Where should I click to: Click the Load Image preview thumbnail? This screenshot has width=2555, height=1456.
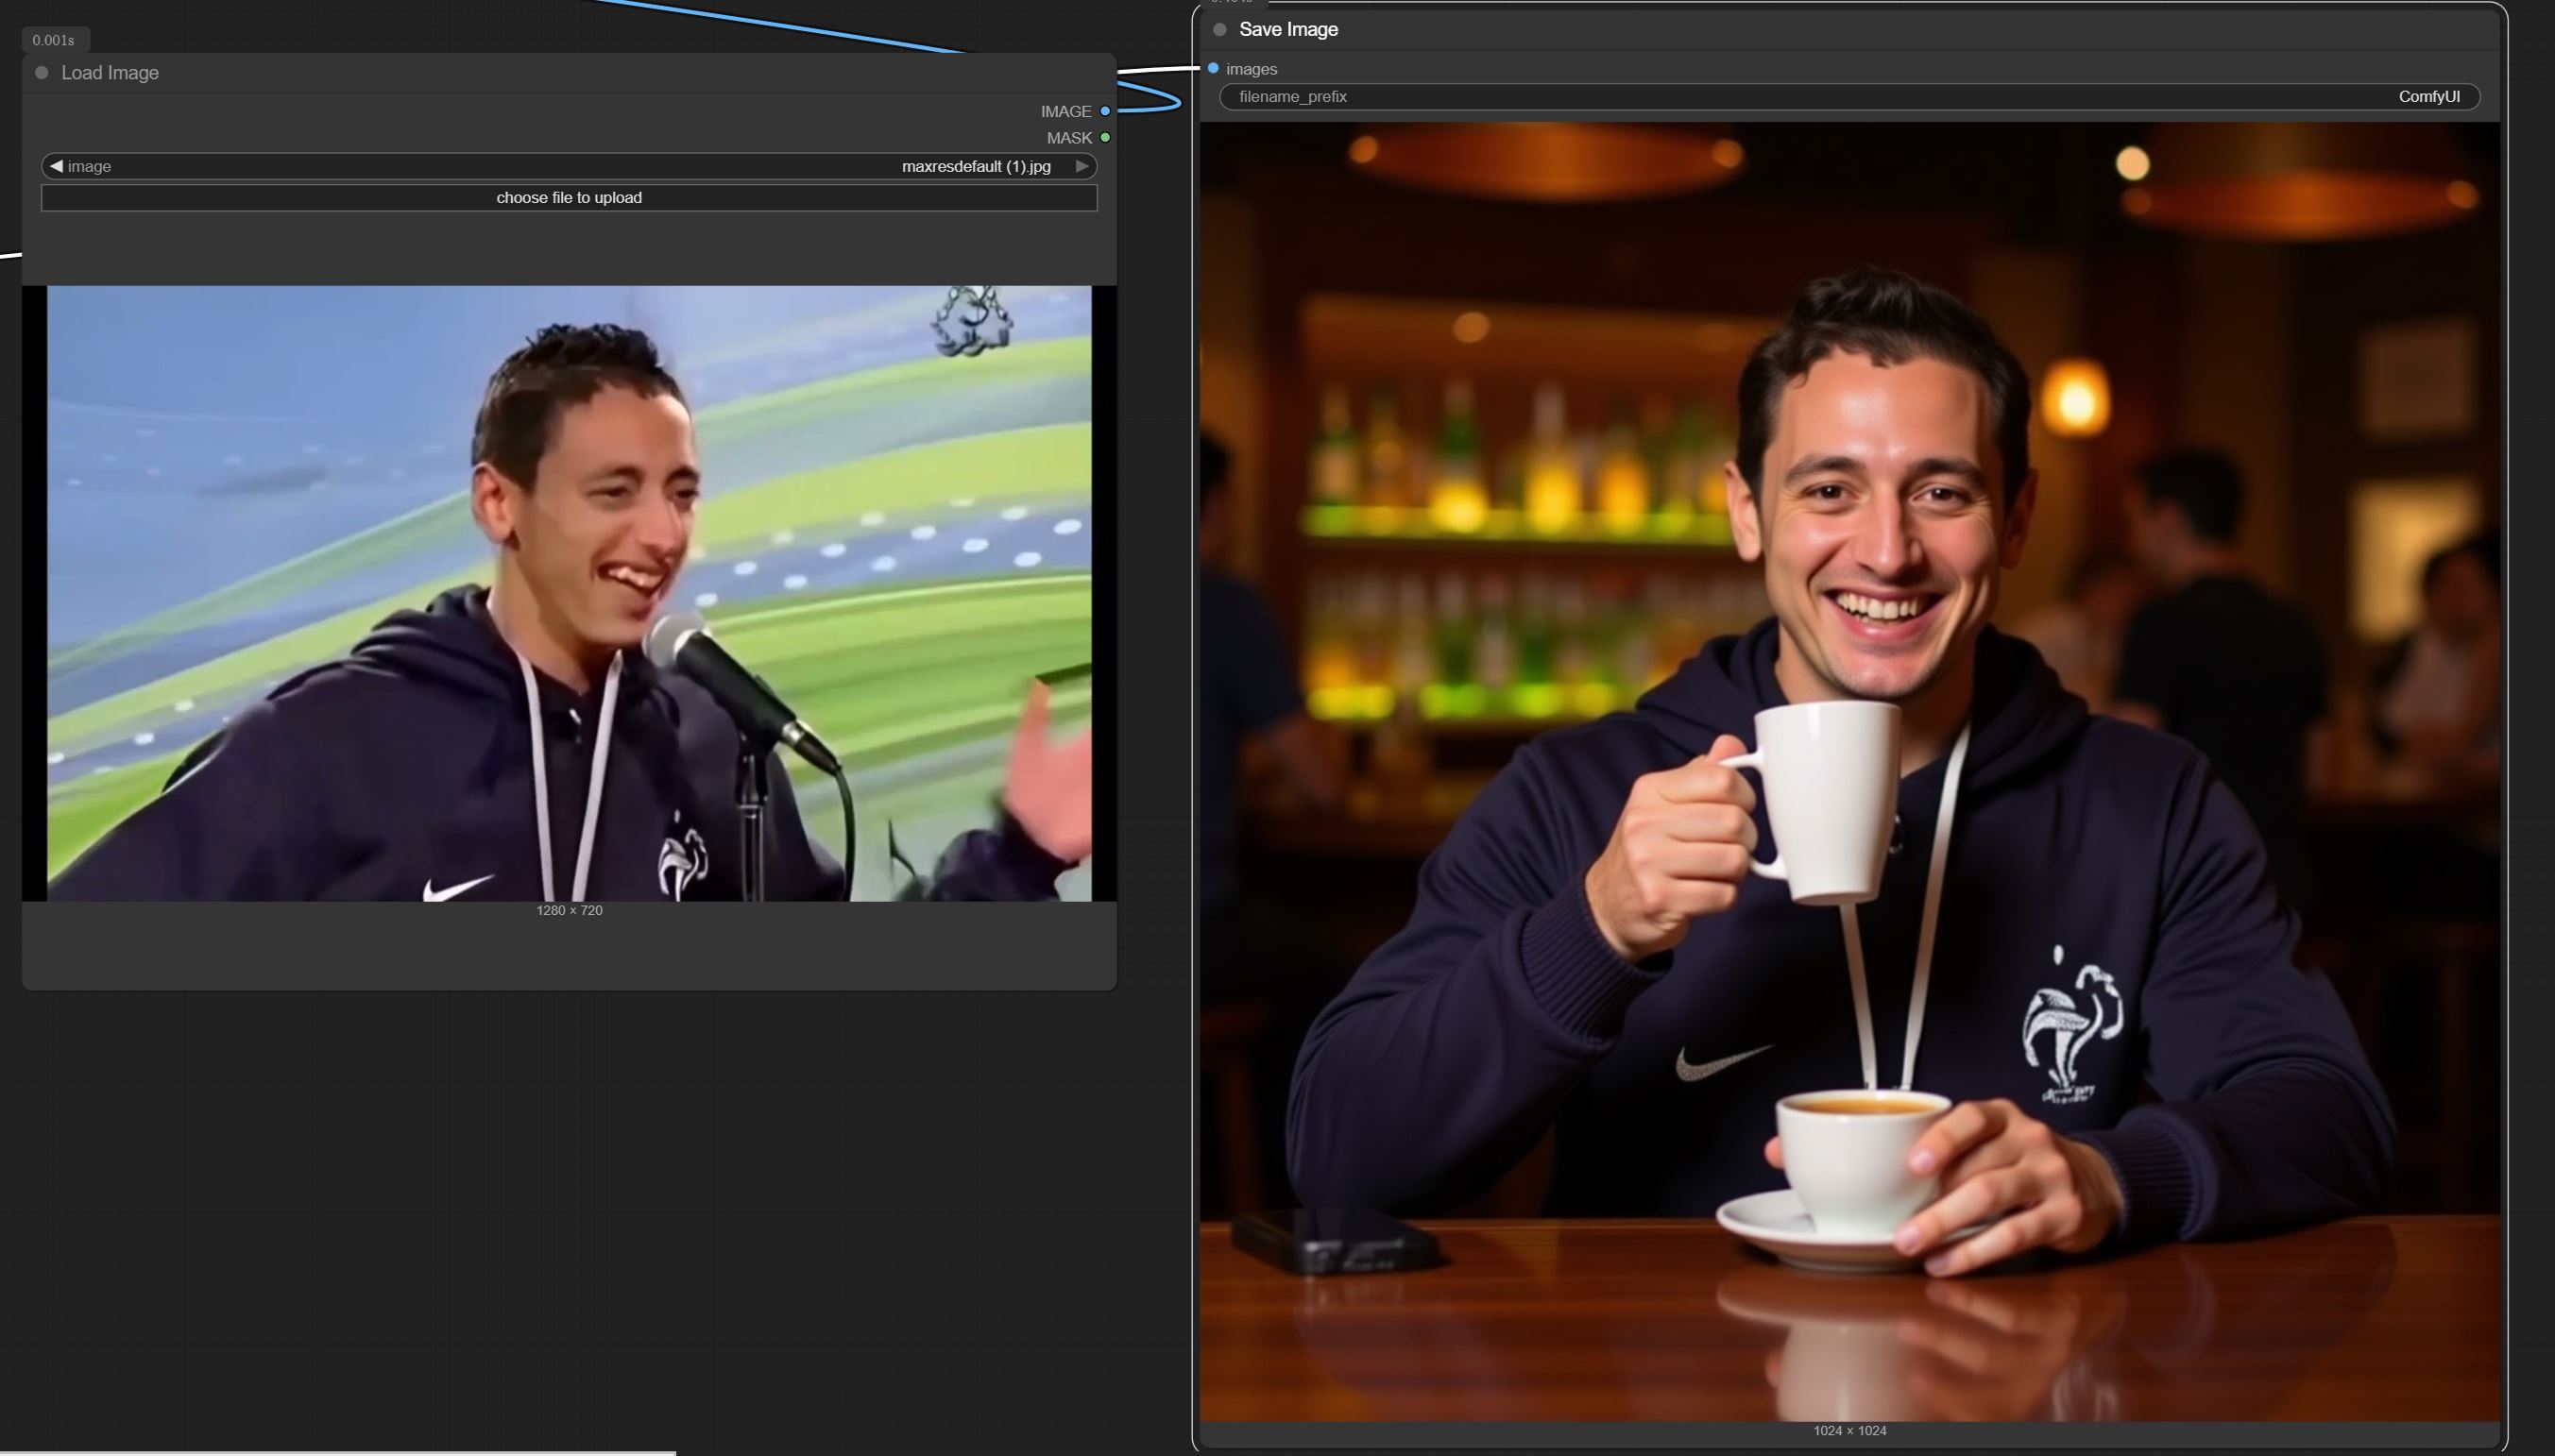[569, 593]
